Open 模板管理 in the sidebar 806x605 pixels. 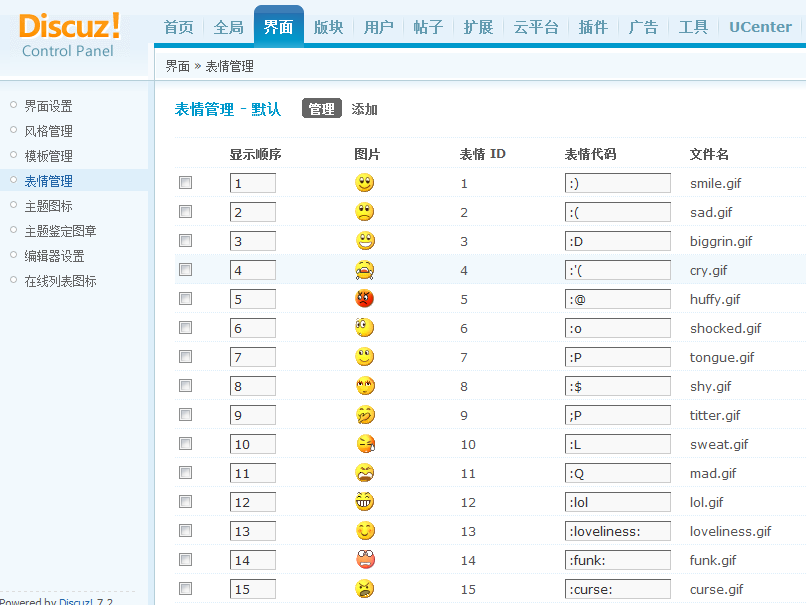coord(48,156)
